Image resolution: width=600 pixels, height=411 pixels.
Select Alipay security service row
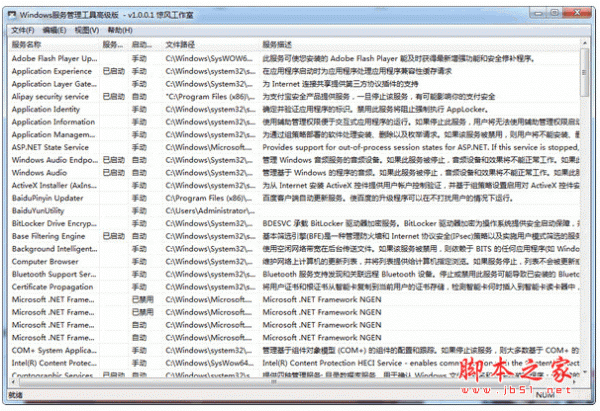coord(293,96)
